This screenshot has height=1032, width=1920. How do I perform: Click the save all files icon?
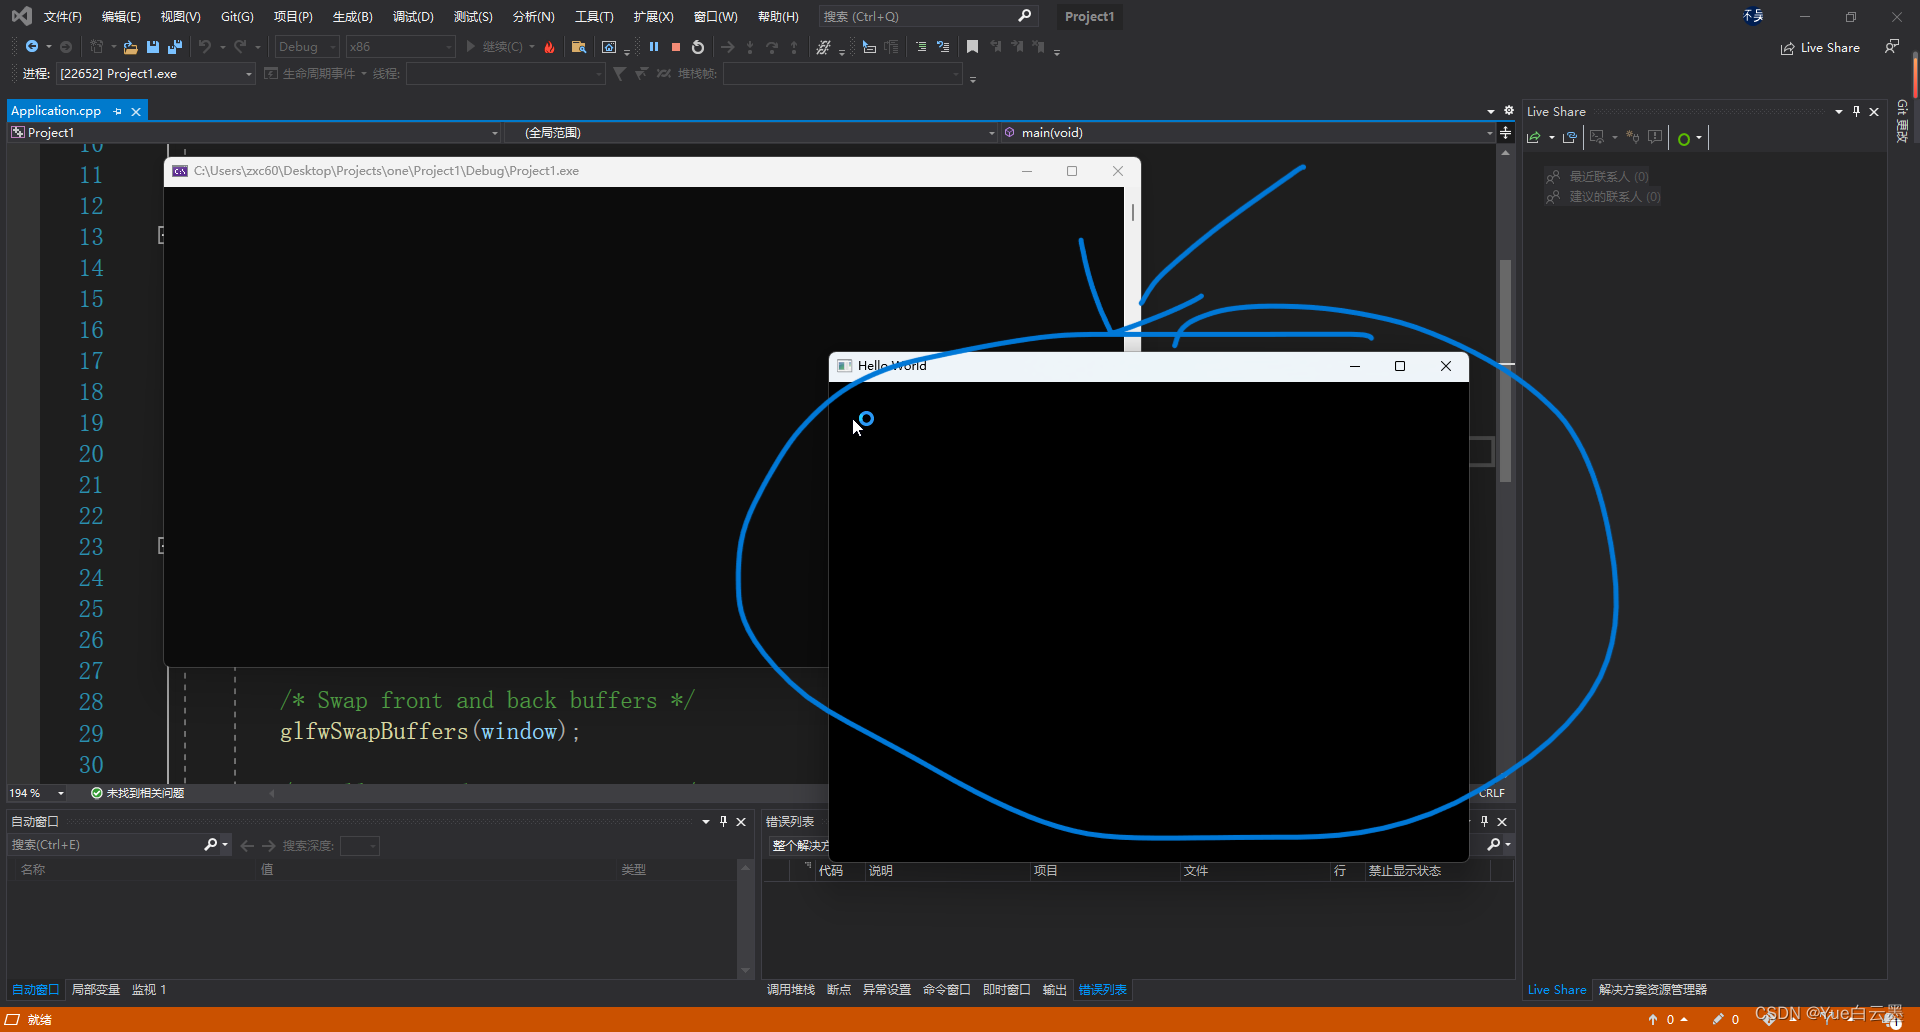click(175, 47)
